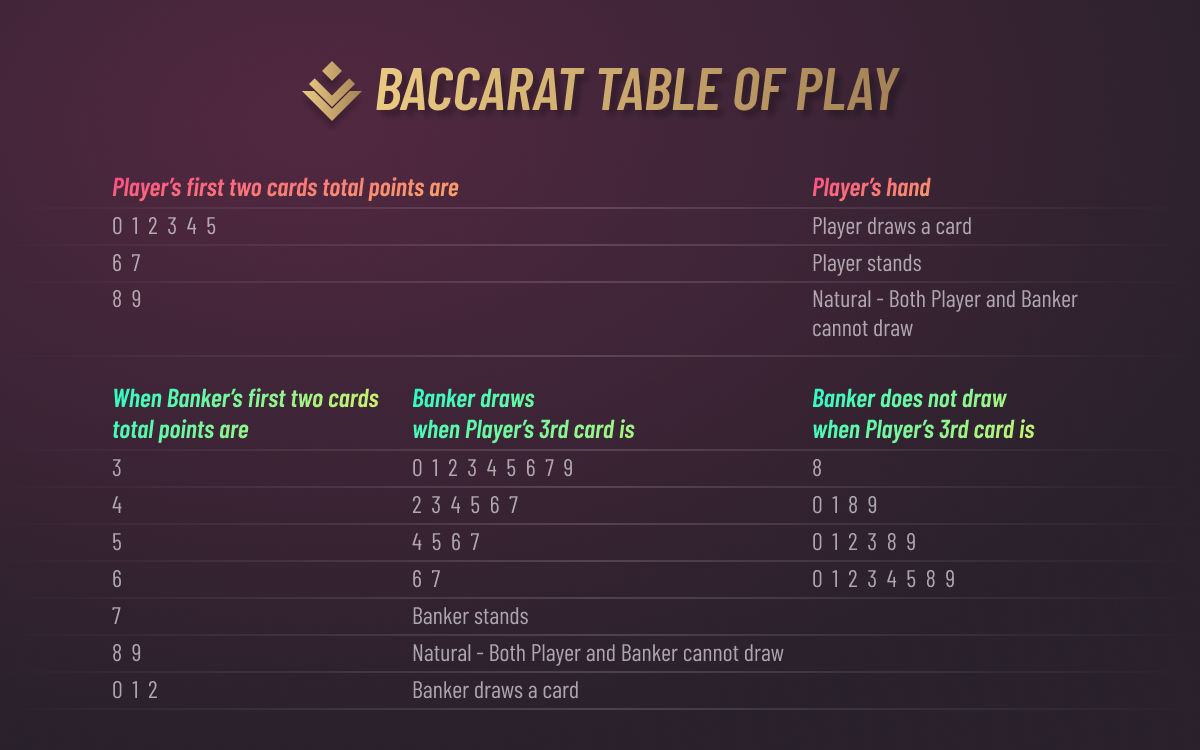Click the Banker does not draw header
The image size is (1200, 750).
pos(923,414)
